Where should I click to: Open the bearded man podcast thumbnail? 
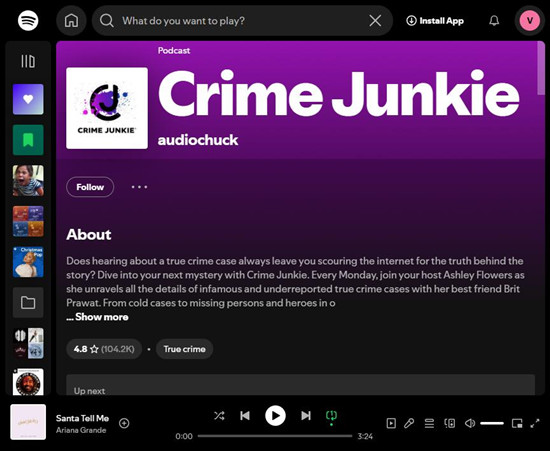28,382
